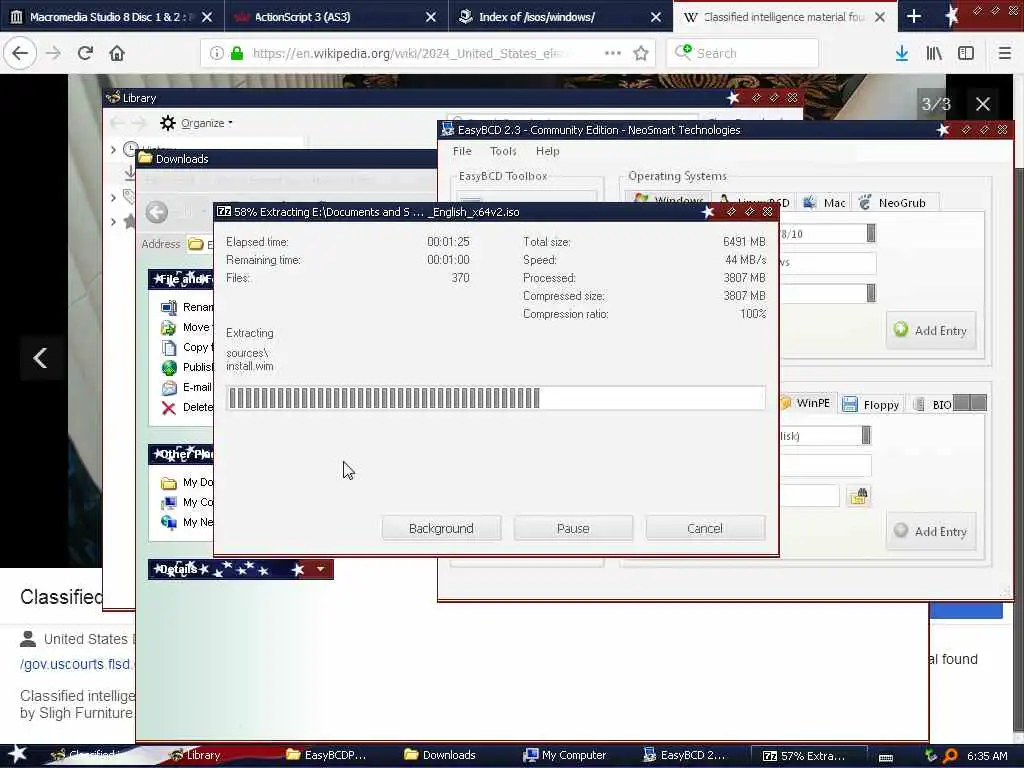Screen dimensions: 1024x768
Task: Click the Background button in 7-Zip
Action: [x=441, y=528]
